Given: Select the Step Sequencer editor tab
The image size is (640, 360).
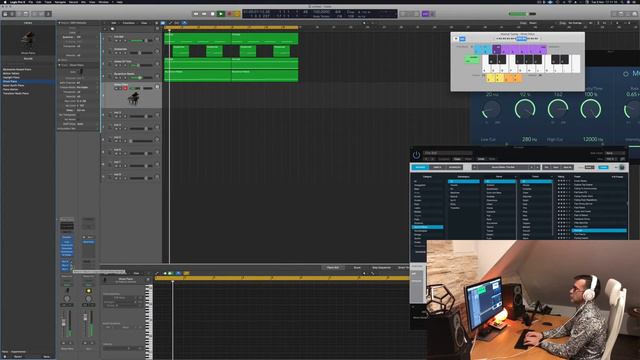Looking at the screenshot, I should pyautogui.click(x=381, y=268).
